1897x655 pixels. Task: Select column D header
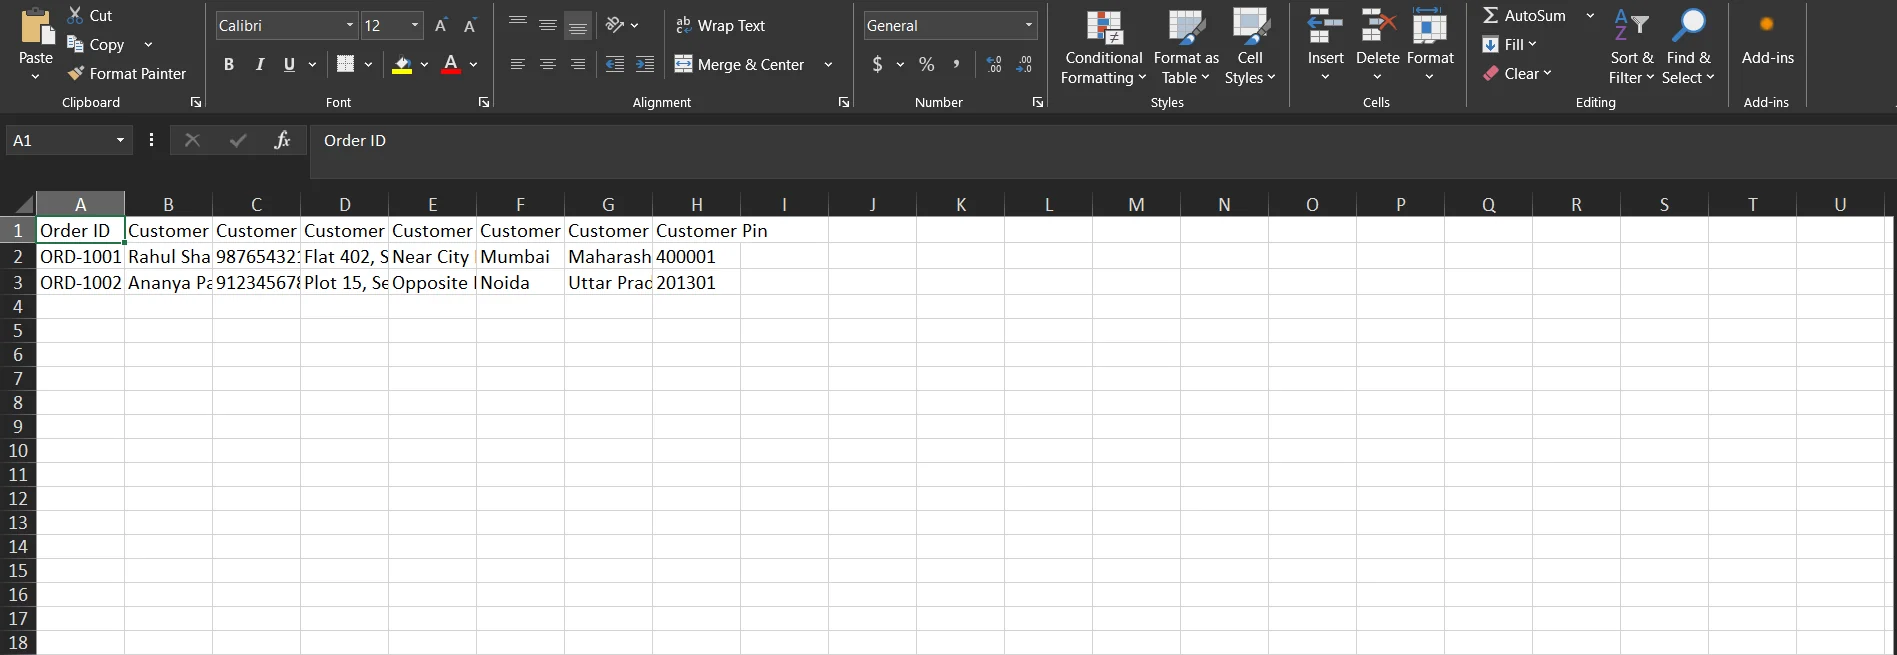coord(345,205)
